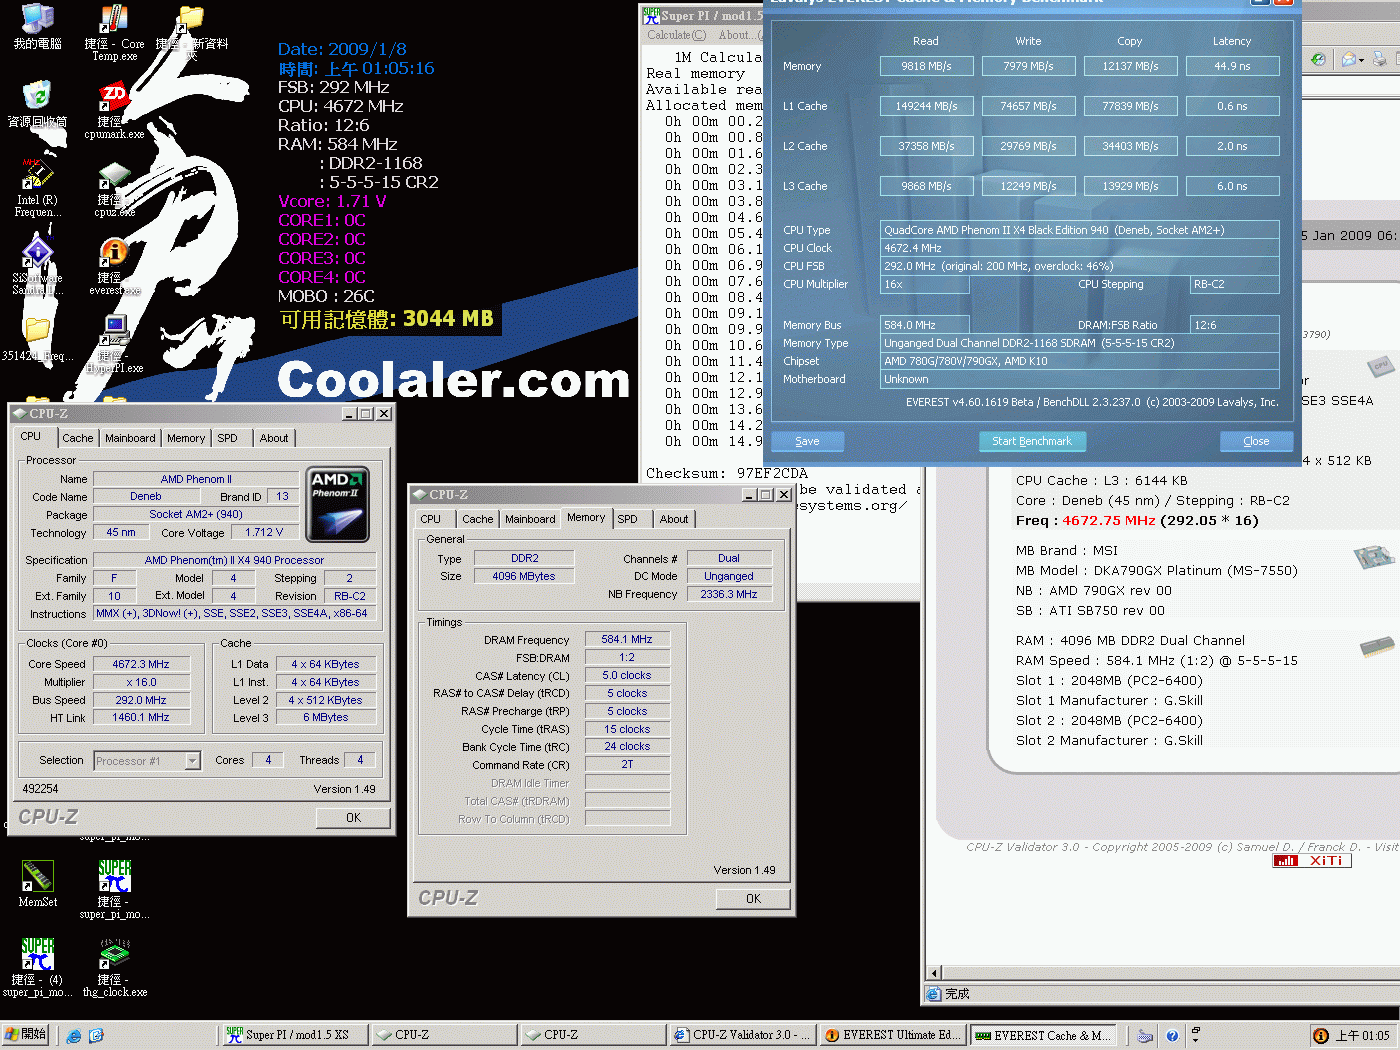Screen dimensions: 1400x1050
Task: Click the help icon in taskbar
Action: pyautogui.click(x=1172, y=1036)
